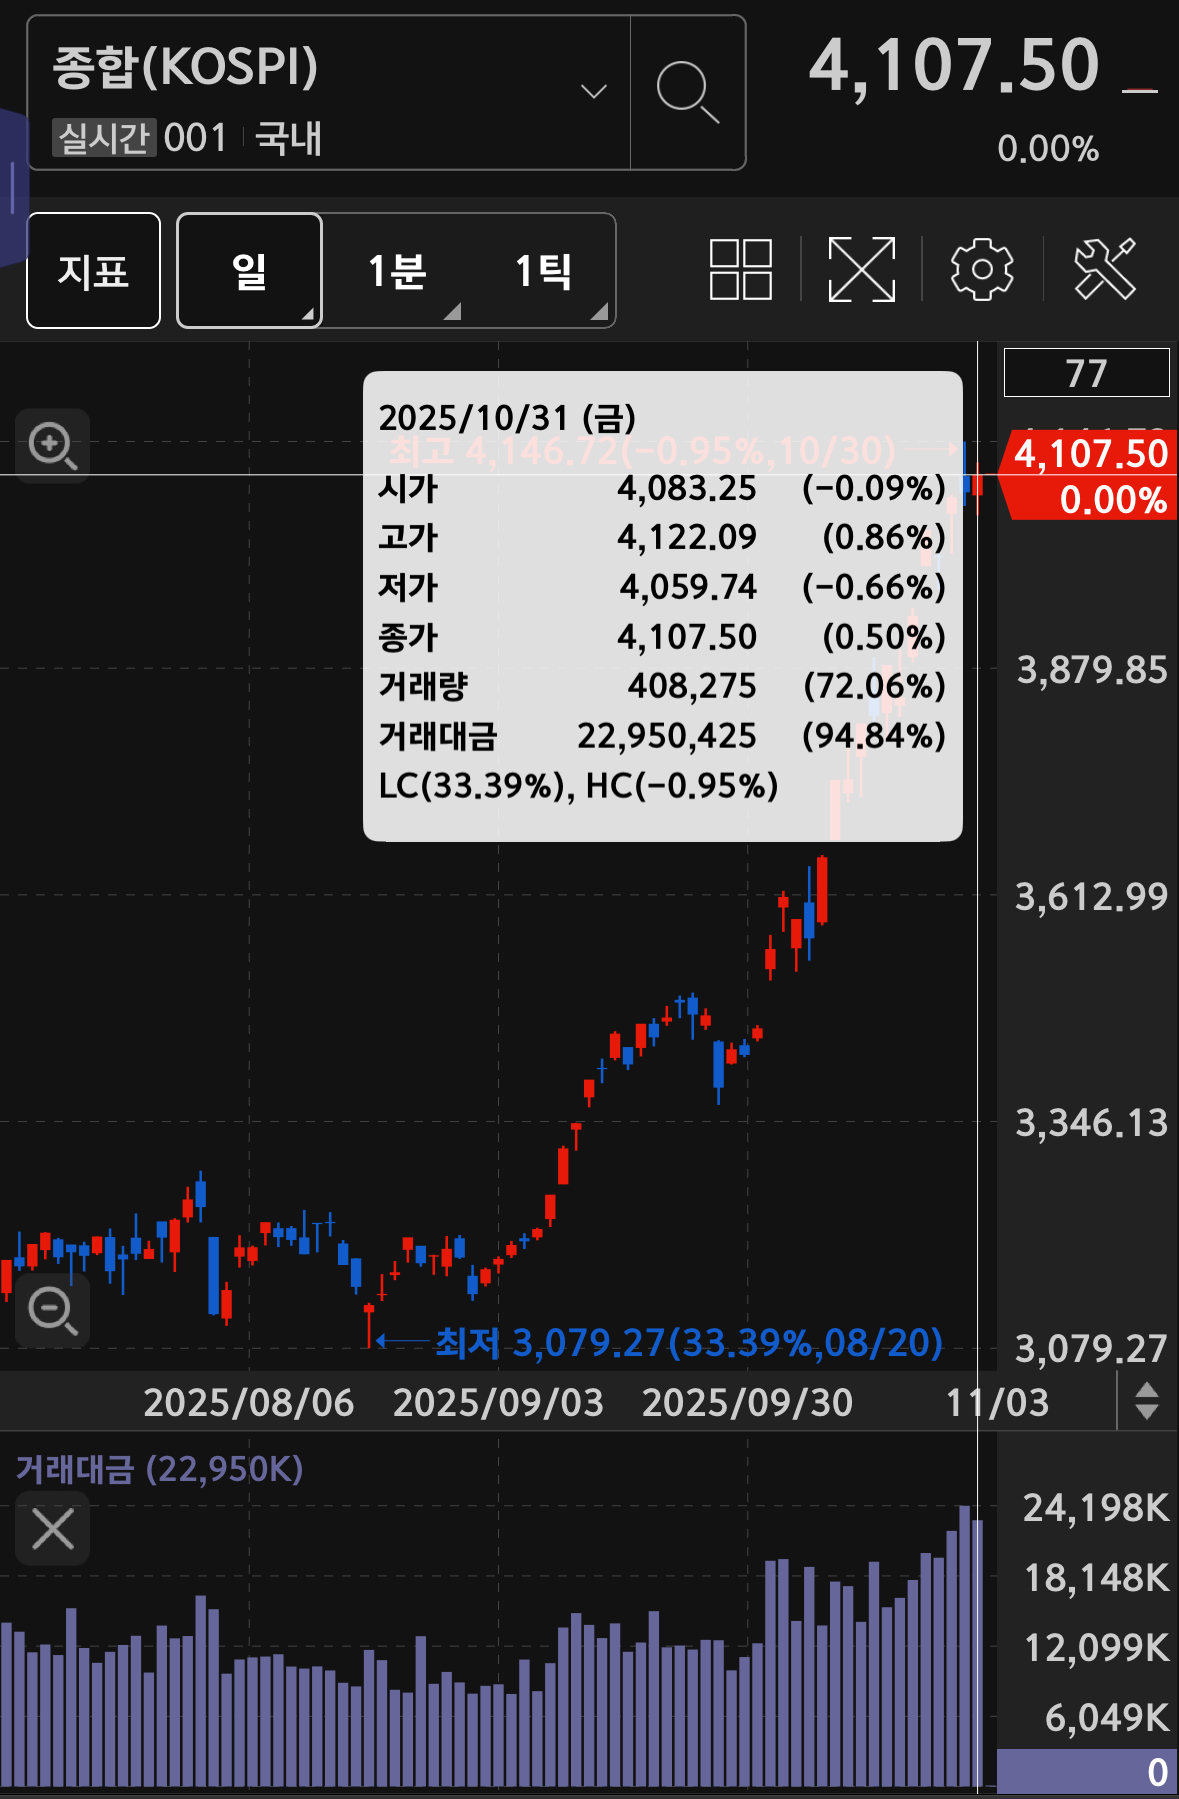Expand chart to full screen
The width and height of the screenshot is (1179, 1799).
[x=862, y=269]
